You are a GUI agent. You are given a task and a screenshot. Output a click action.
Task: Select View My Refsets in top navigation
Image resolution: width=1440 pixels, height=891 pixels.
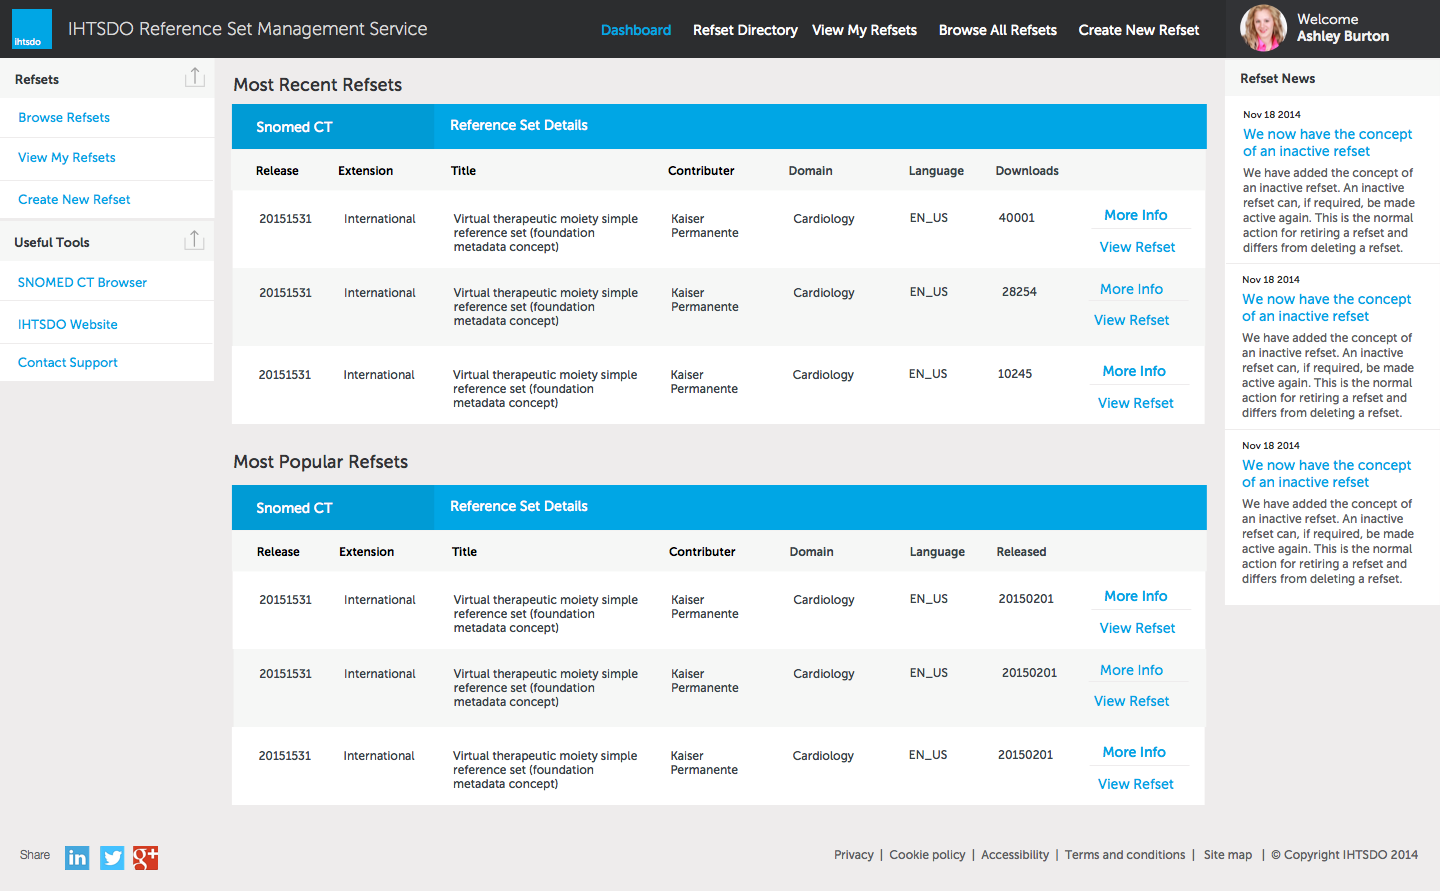coord(864,30)
